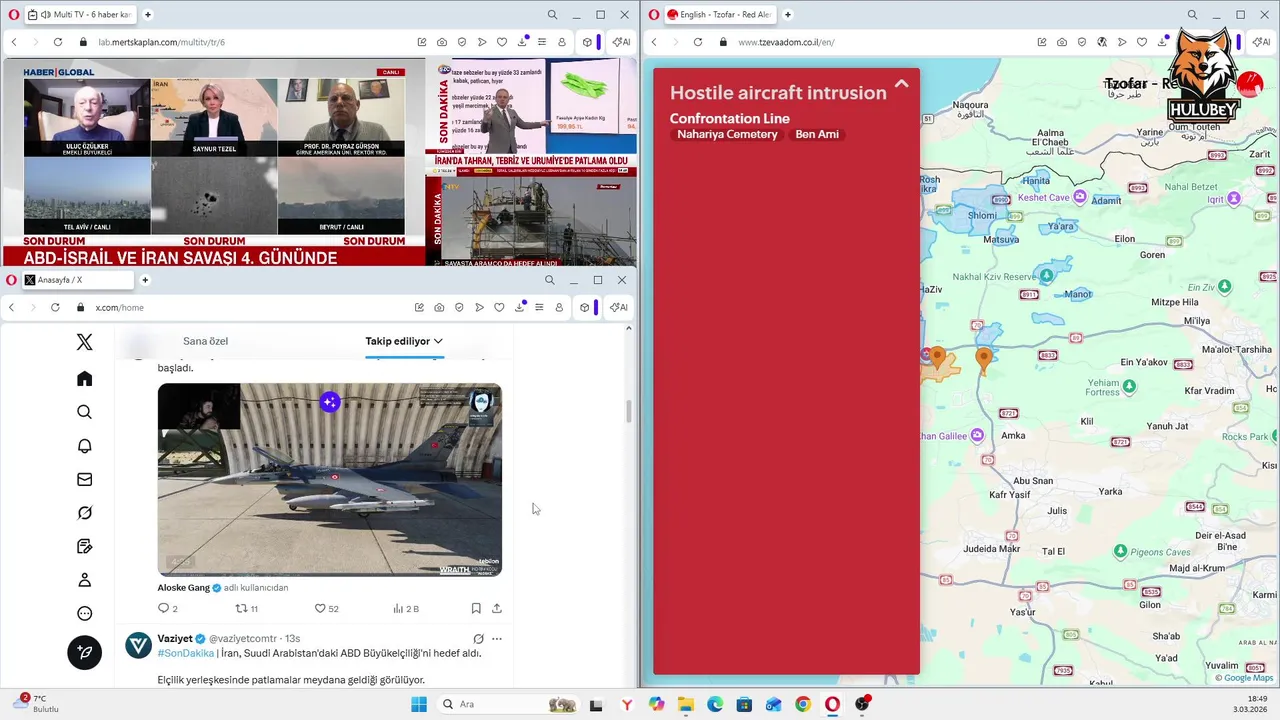Click the orange map marker near Ben Ami
1280x720 pixels.
984,360
